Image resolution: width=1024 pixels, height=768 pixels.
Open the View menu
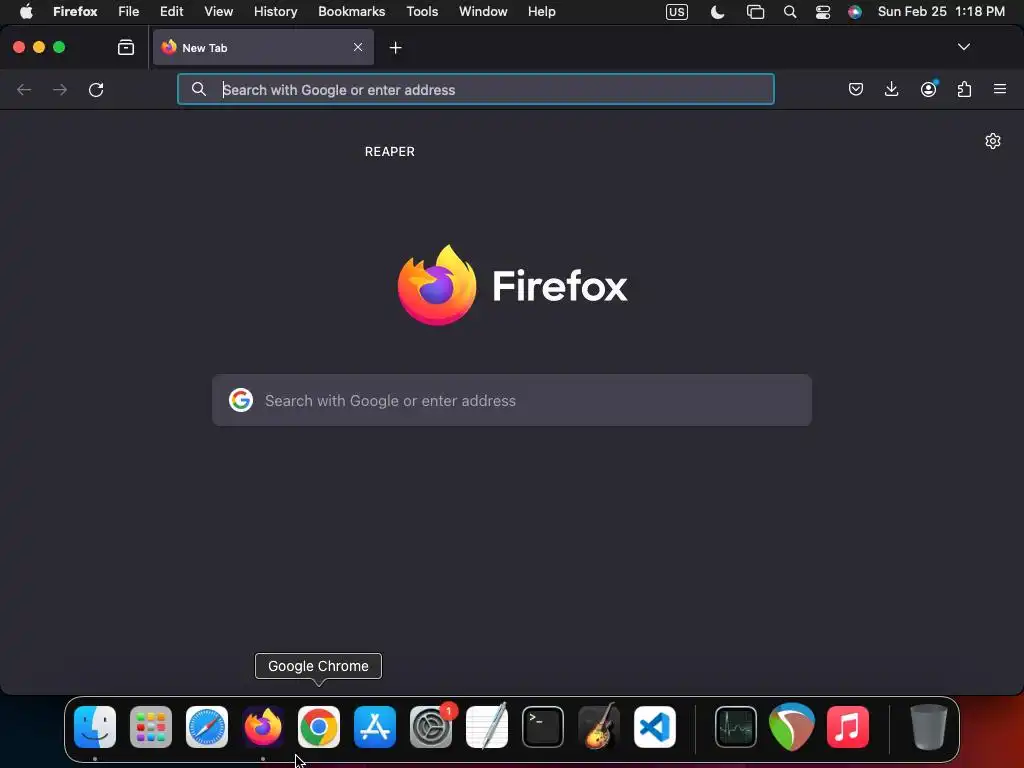point(218,12)
